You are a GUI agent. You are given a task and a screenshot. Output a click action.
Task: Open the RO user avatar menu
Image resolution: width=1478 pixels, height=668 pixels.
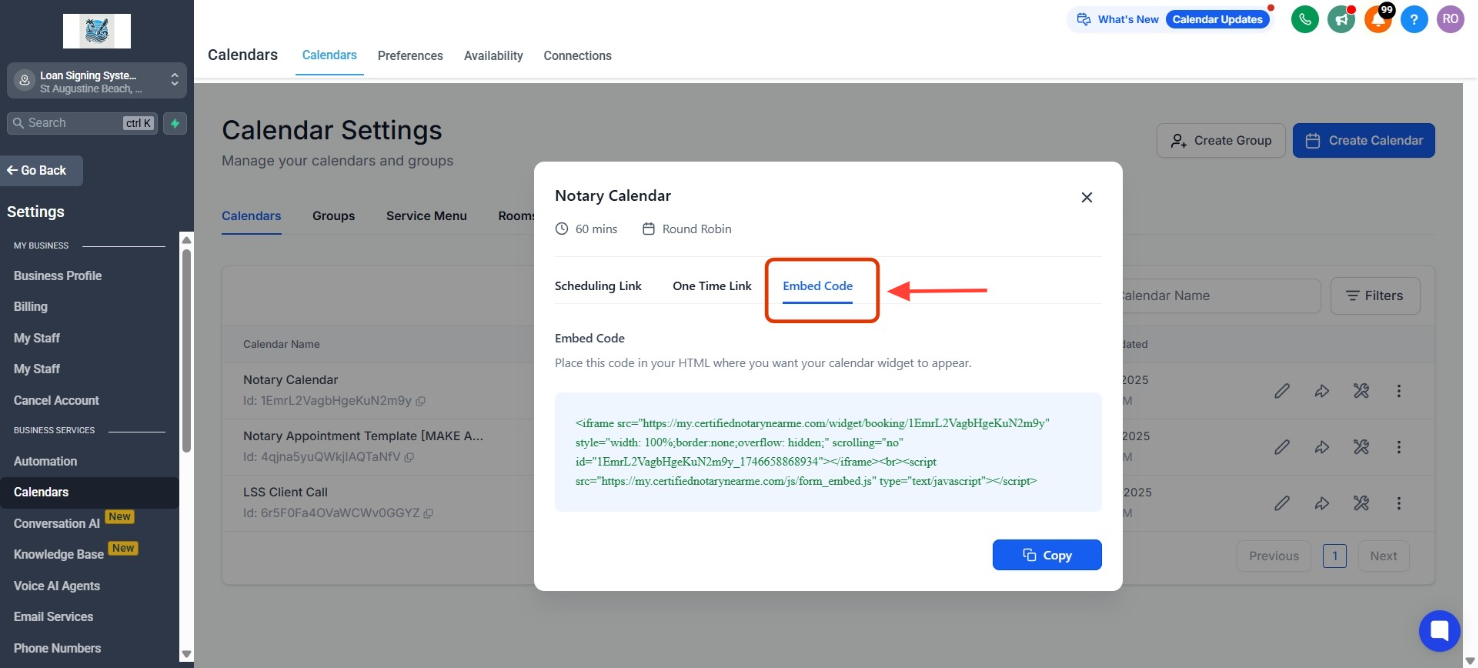pyautogui.click(x=1450, y=19)
